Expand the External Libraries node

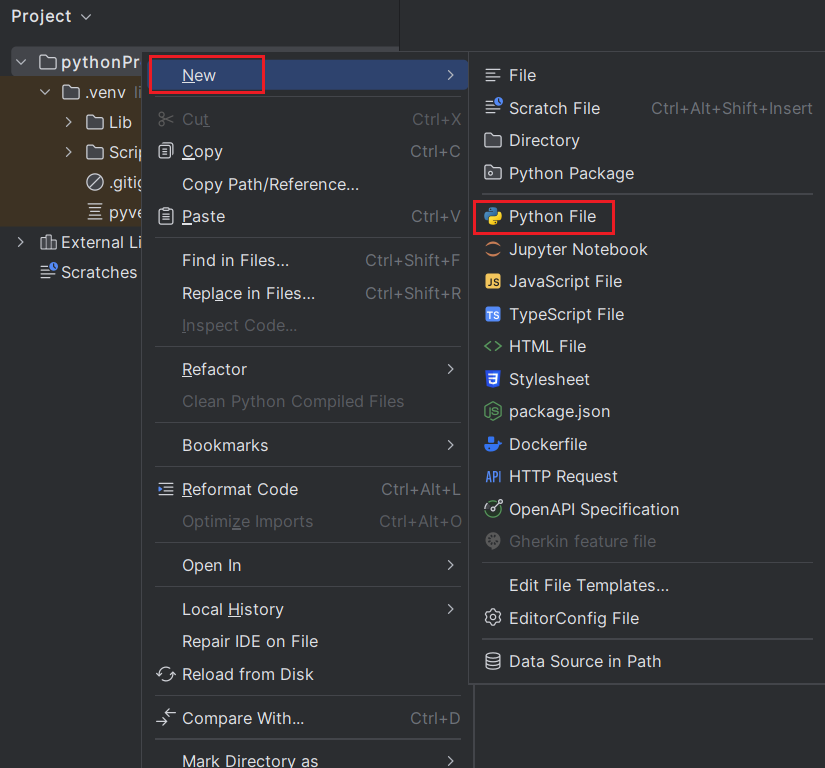click(x=21, y=242)
